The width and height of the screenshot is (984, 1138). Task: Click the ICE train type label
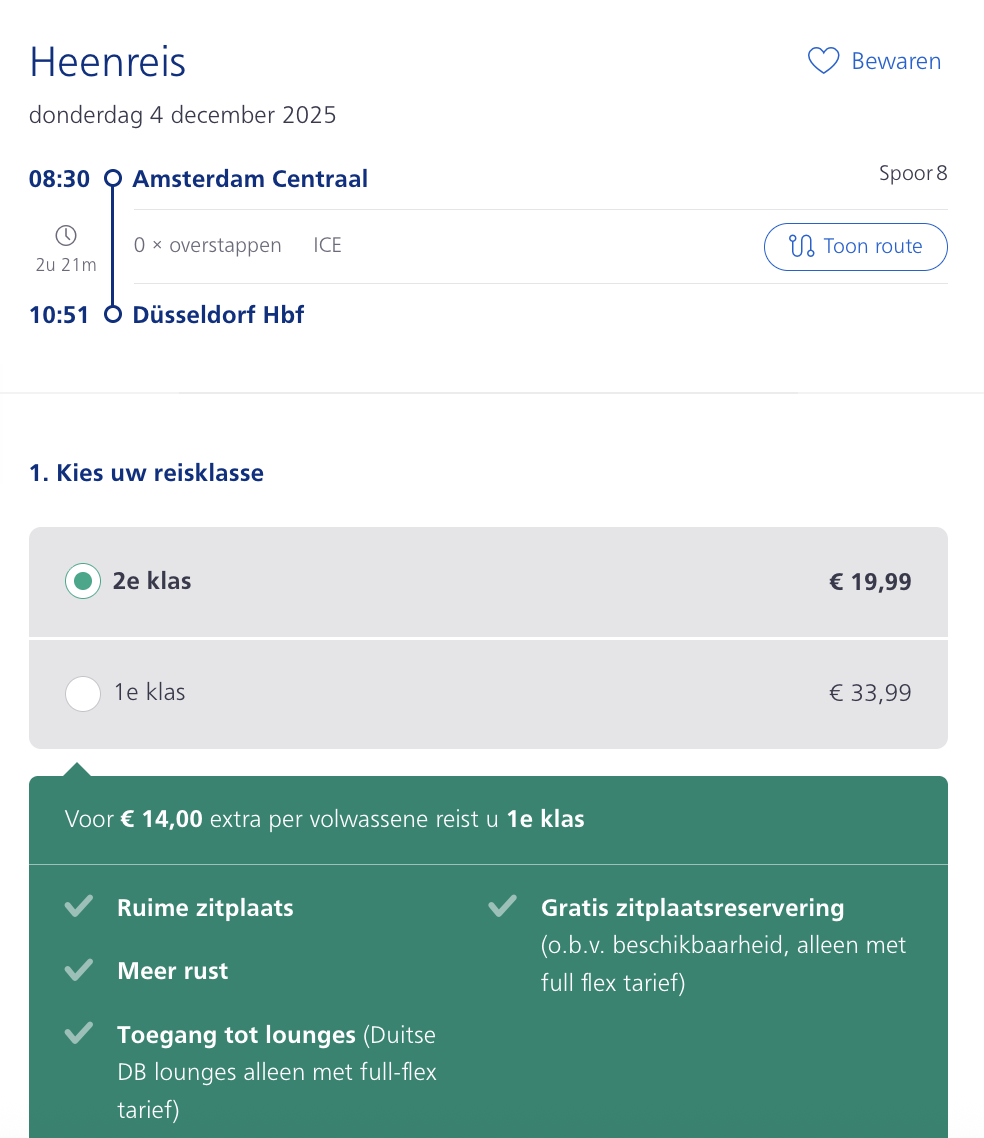tap(327, 246)
